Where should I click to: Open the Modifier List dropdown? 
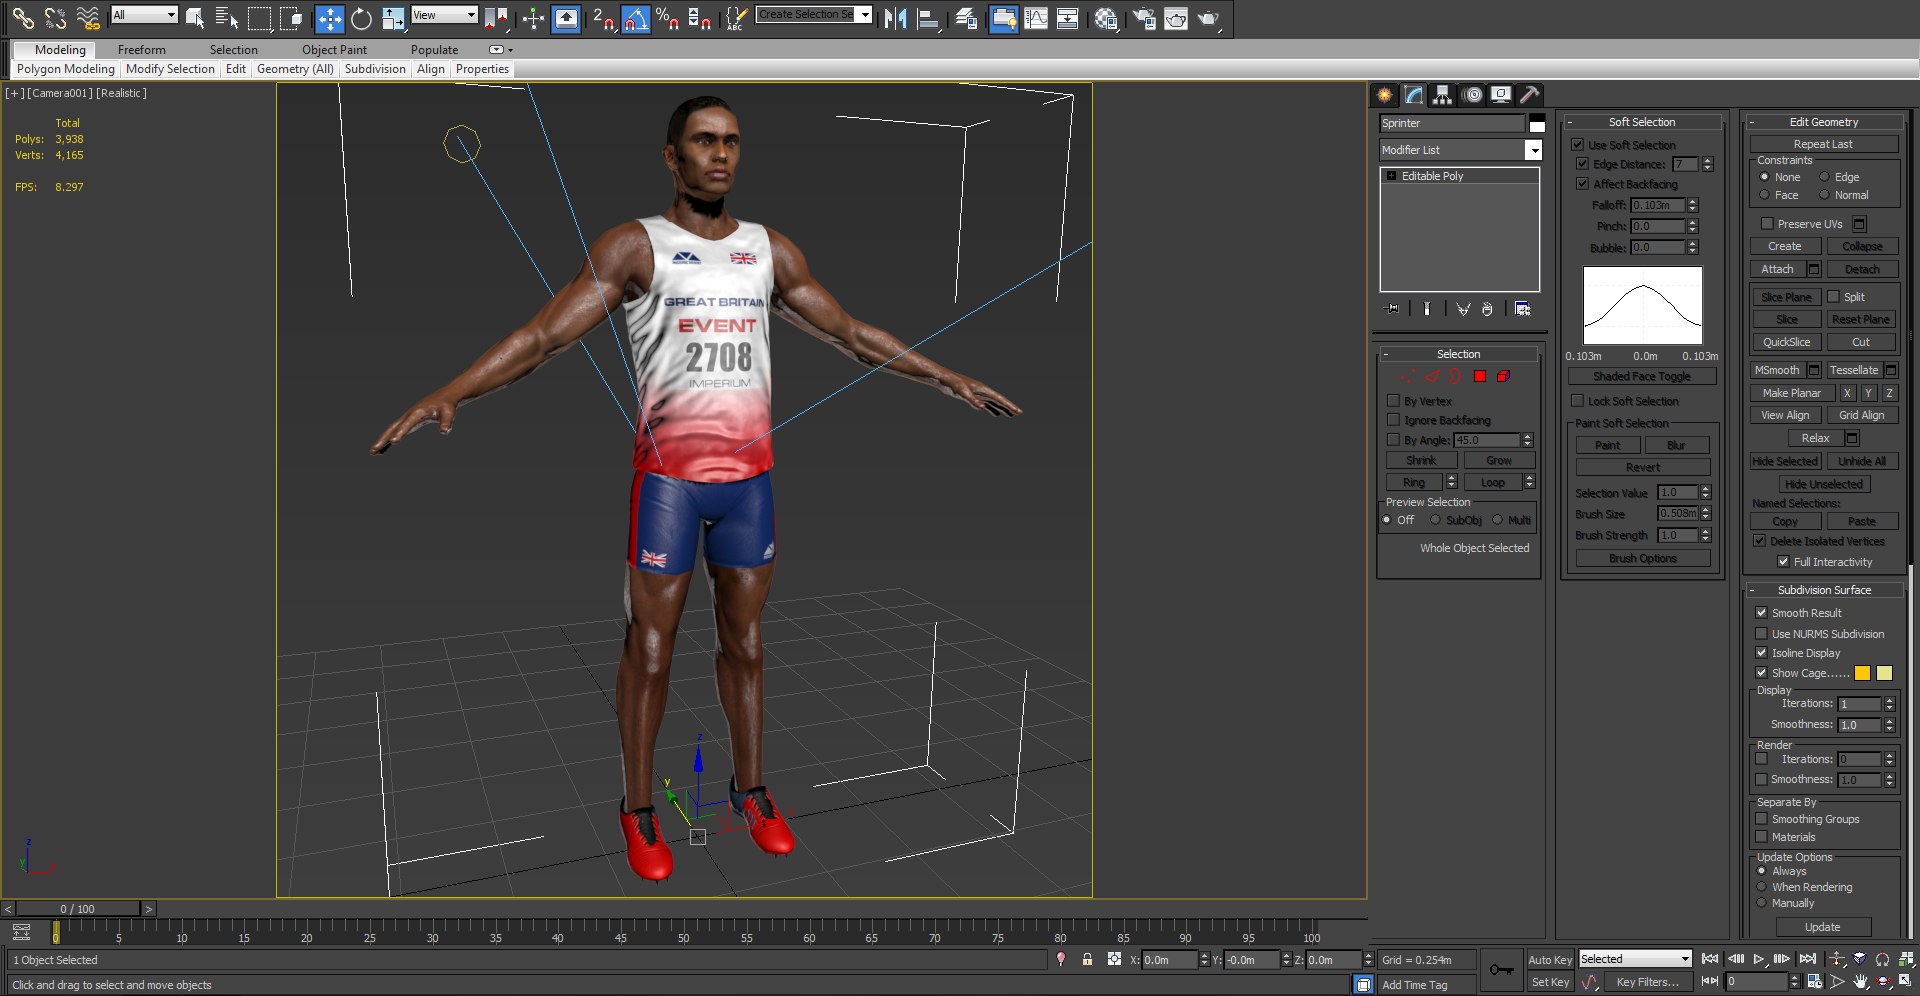pyautogui.click(x=1533, y=150)
